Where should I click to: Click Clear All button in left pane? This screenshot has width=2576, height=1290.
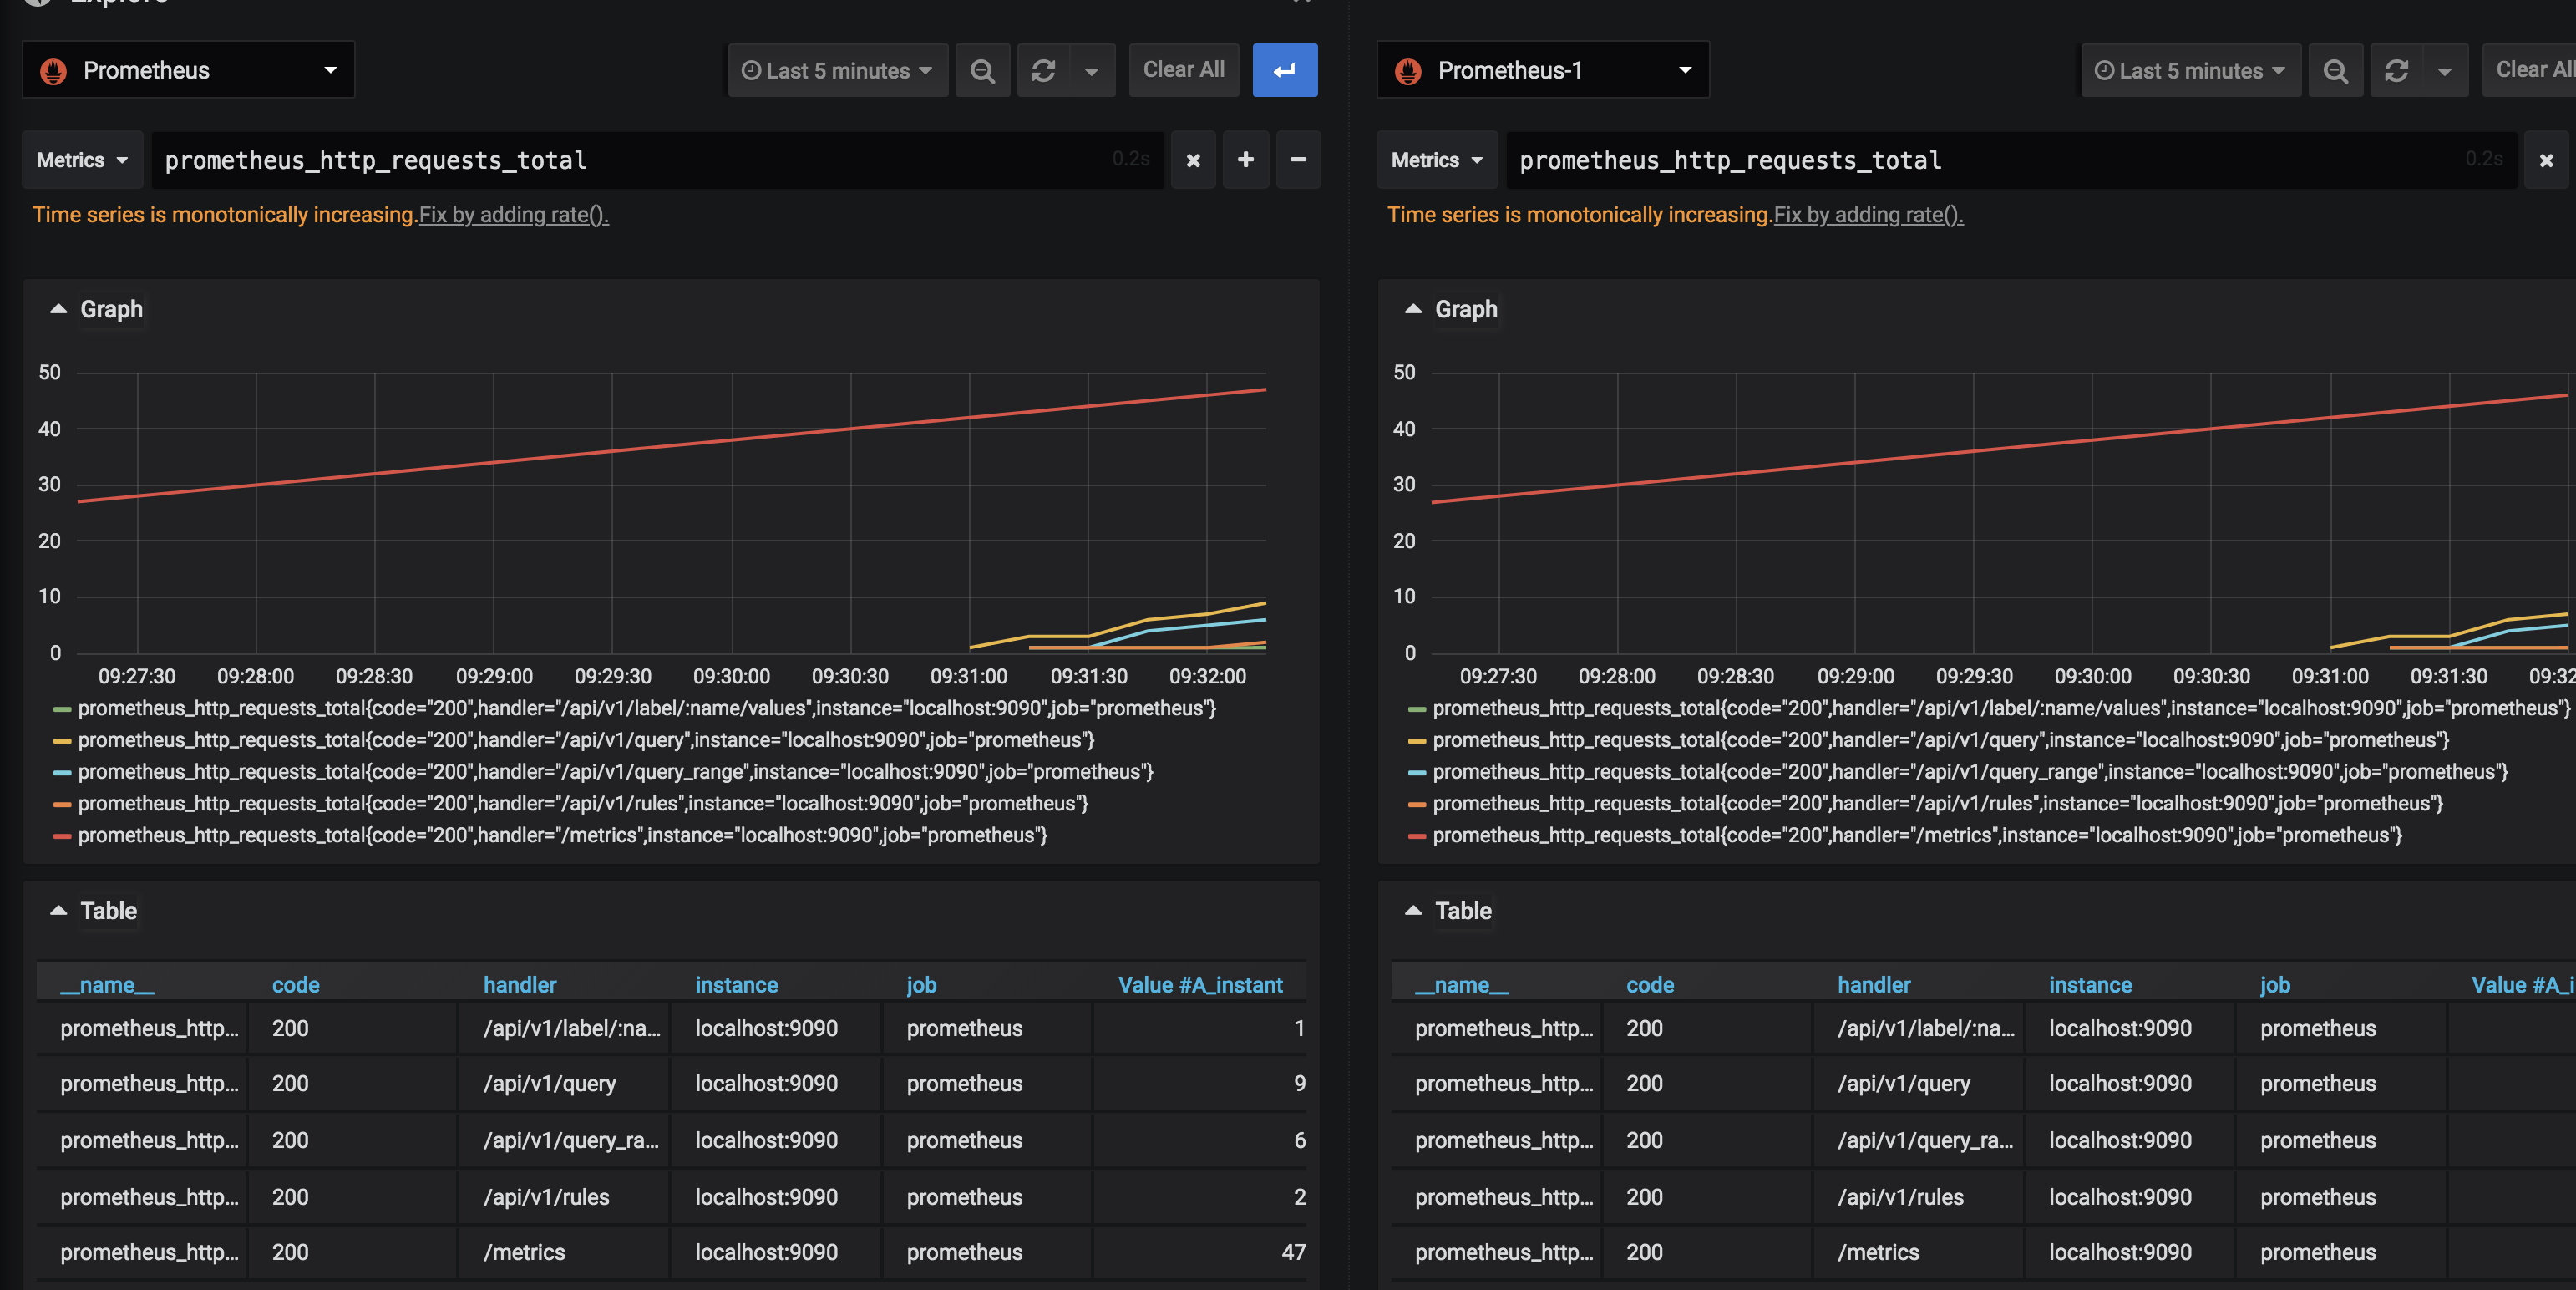(x=1181, y=69)
